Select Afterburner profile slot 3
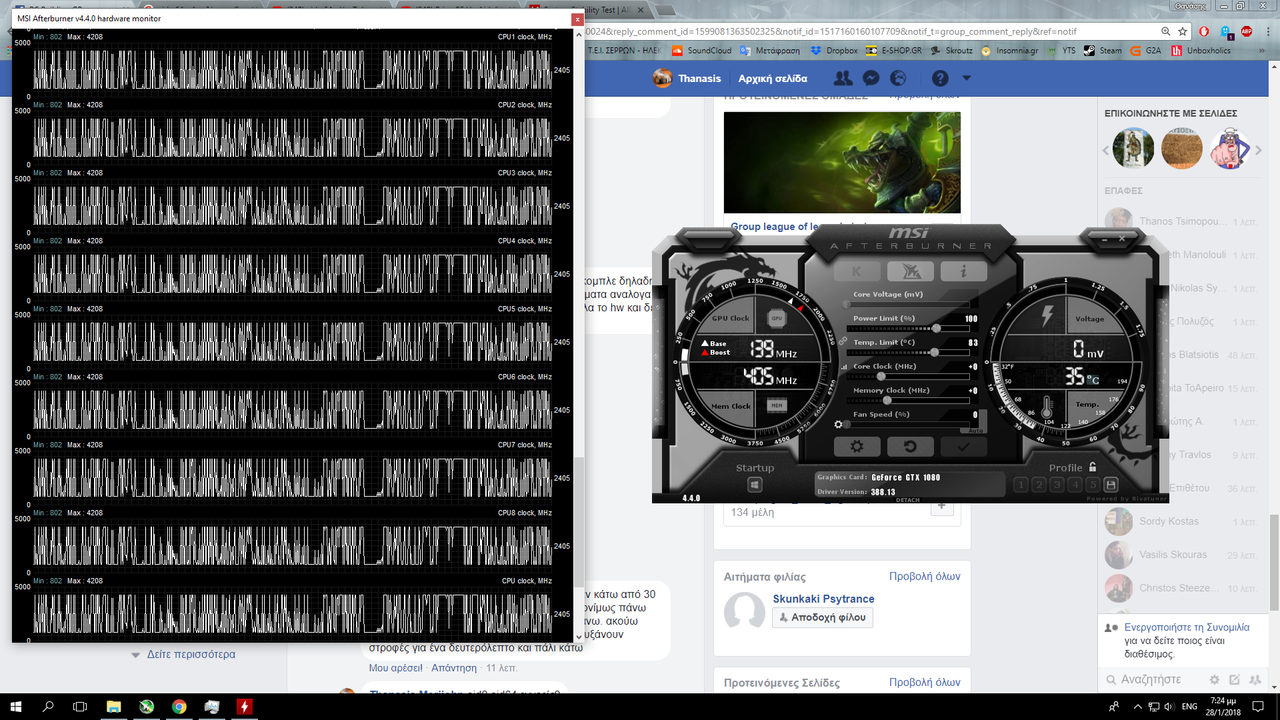1280x720 pixels. point(1057,485)
